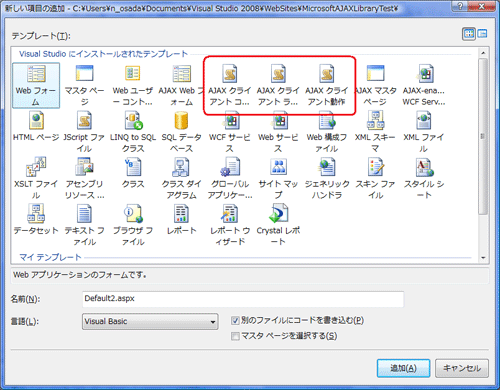Select the XSLT ファイル template

(x=36, y=179)
